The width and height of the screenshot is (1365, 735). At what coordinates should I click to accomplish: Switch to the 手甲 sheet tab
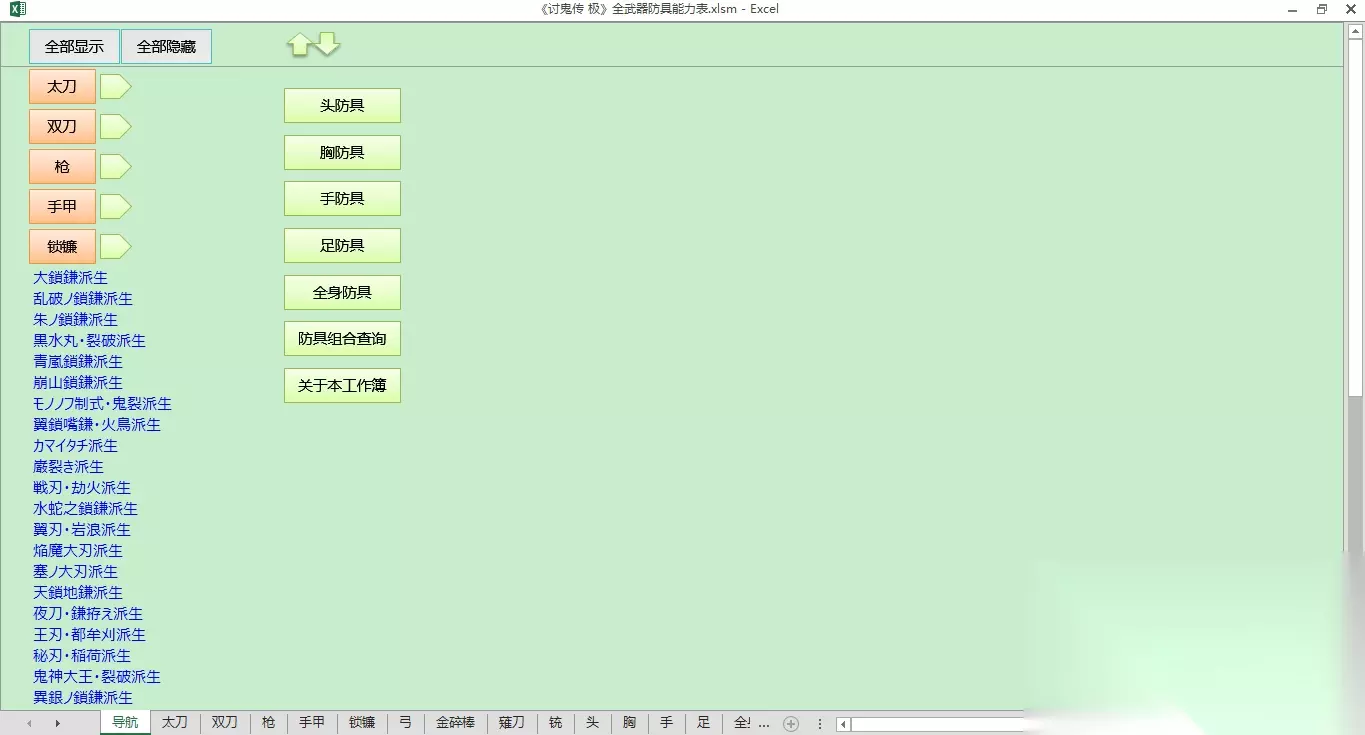[312, 723]
